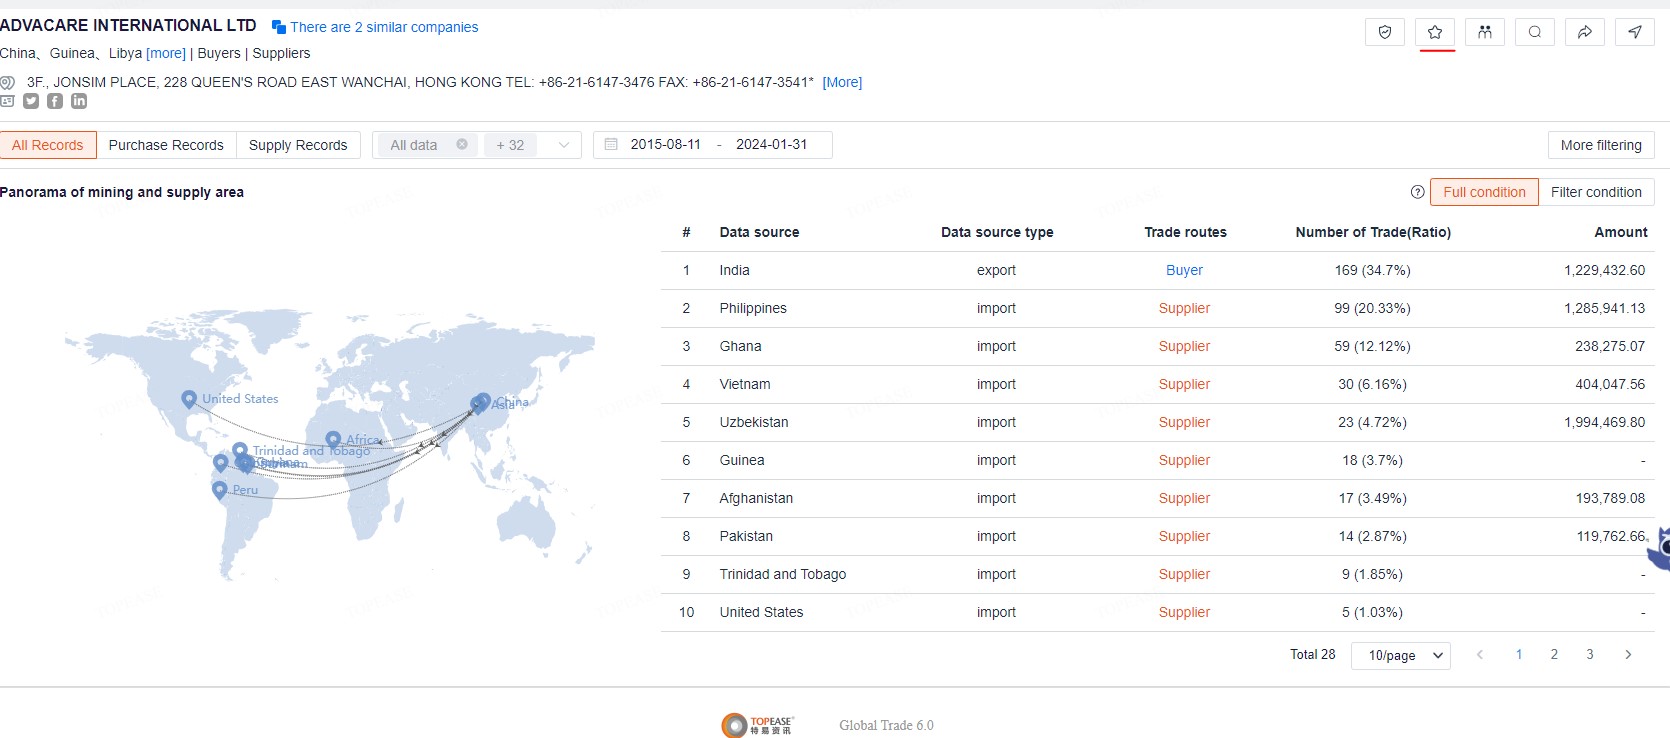Screen dimensions: 1670x738
Task: Open the two-people contacts icon button
Action: coord(1485,32)
